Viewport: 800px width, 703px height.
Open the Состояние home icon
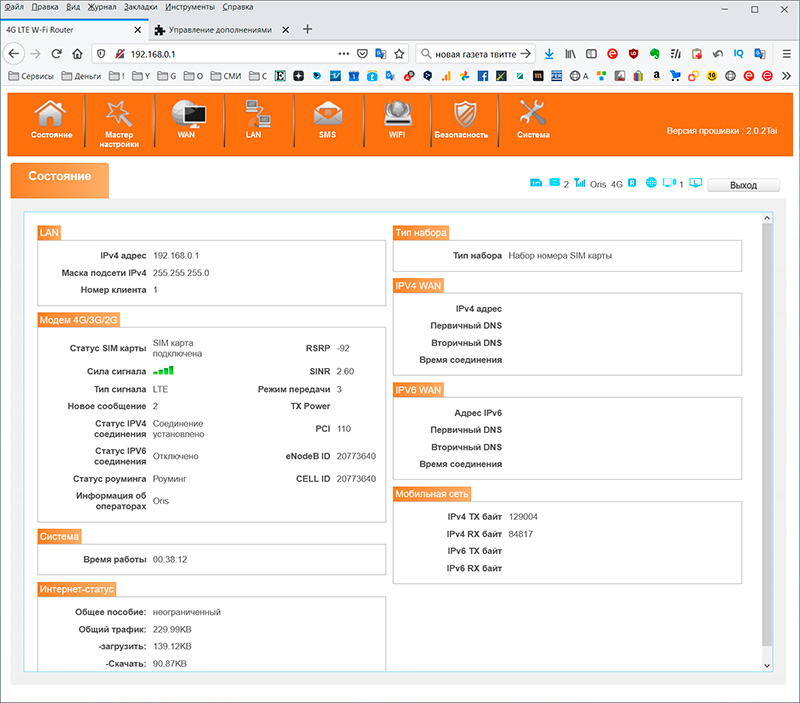(51, 114)
